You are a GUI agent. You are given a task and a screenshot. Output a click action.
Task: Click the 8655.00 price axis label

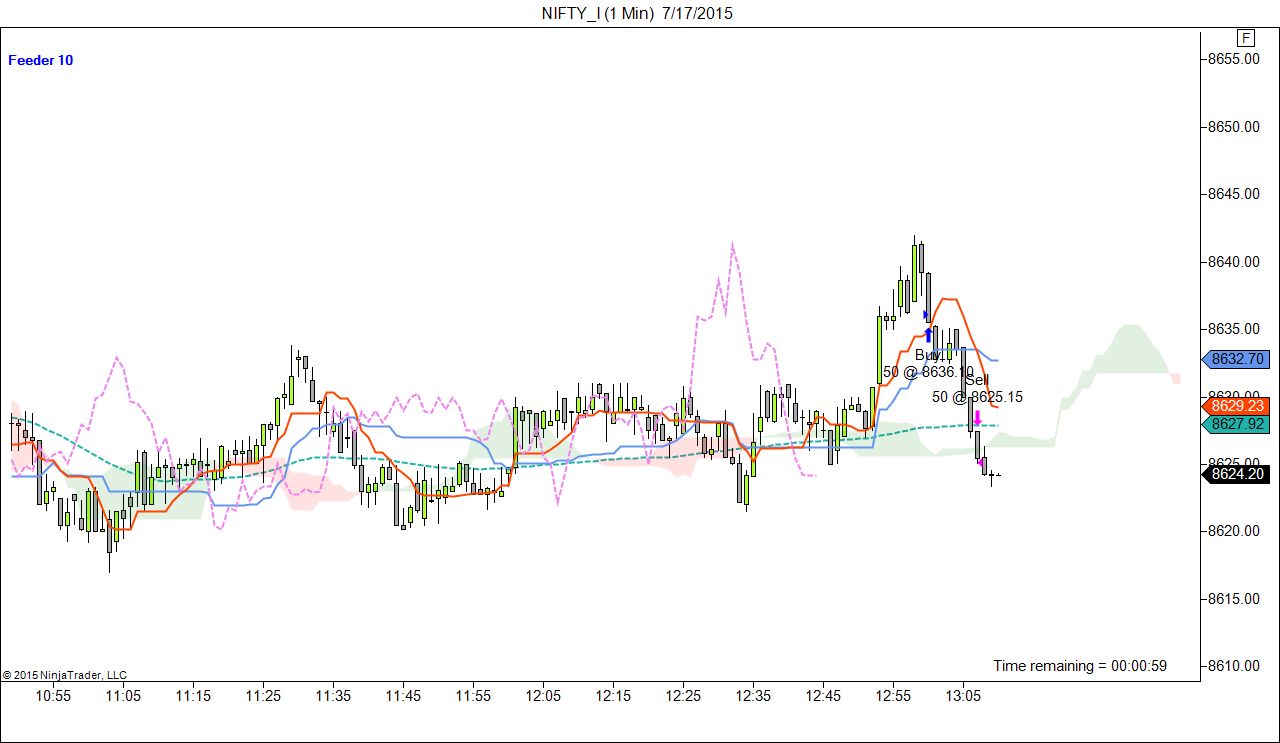click(x=1233, y=59)
